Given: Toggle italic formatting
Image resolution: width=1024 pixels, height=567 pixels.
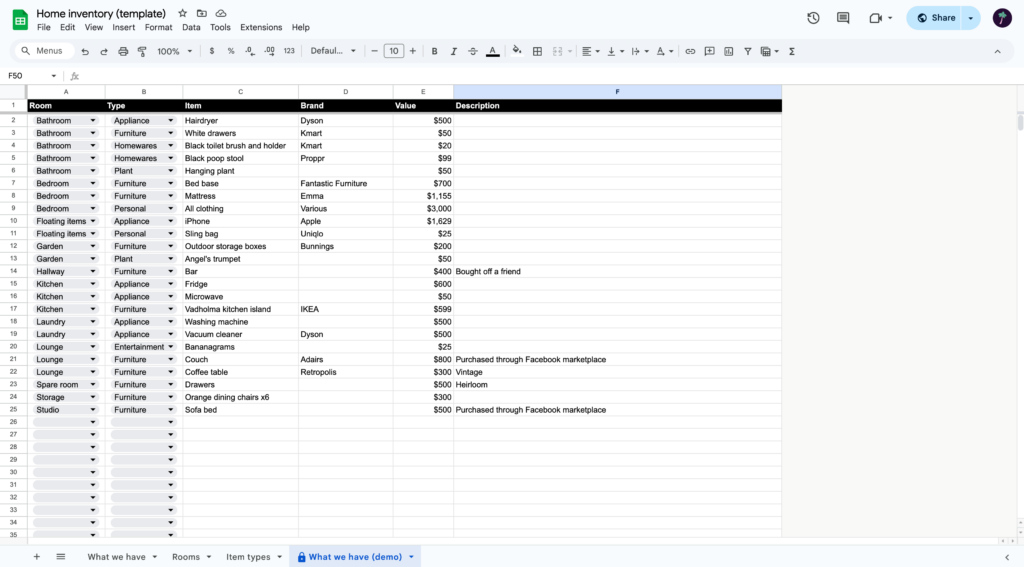Looking at the screenshot, I should point(453,51).
